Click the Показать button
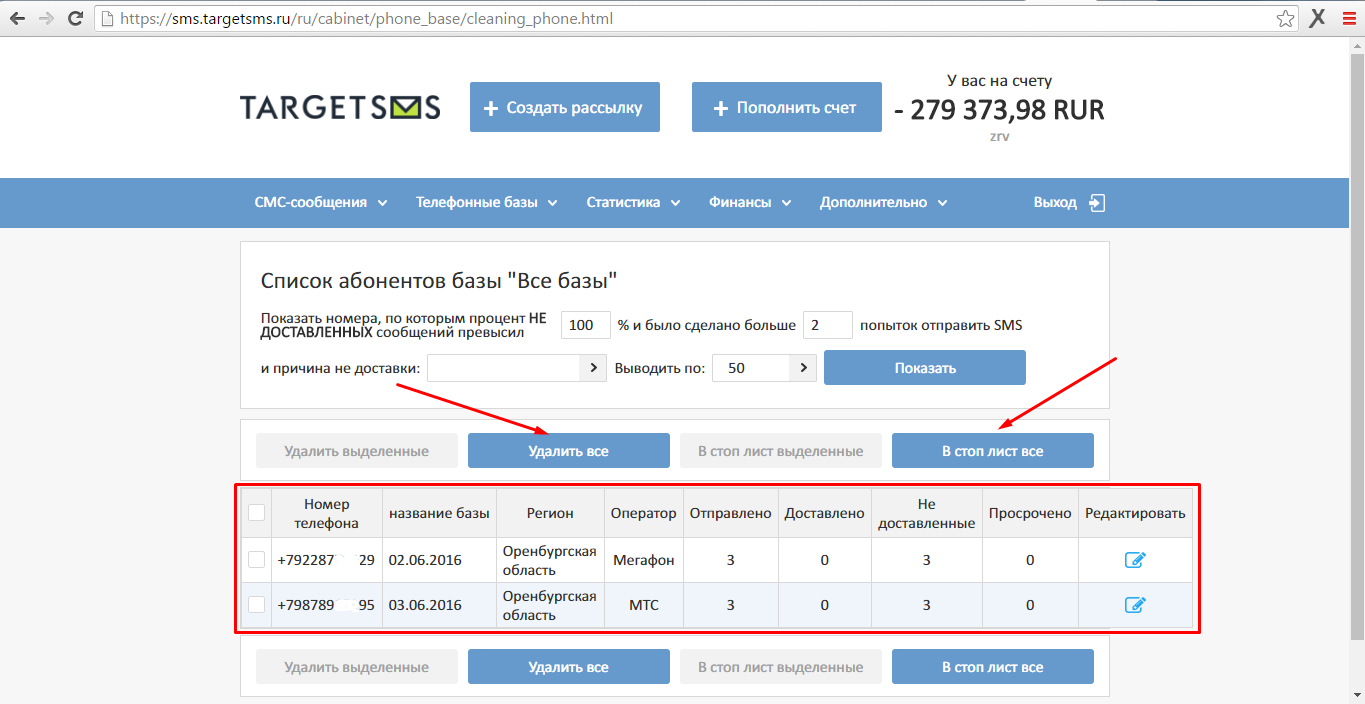Image resolution: width=1365 pixels, height=704 pixels. tap(925, 368)
